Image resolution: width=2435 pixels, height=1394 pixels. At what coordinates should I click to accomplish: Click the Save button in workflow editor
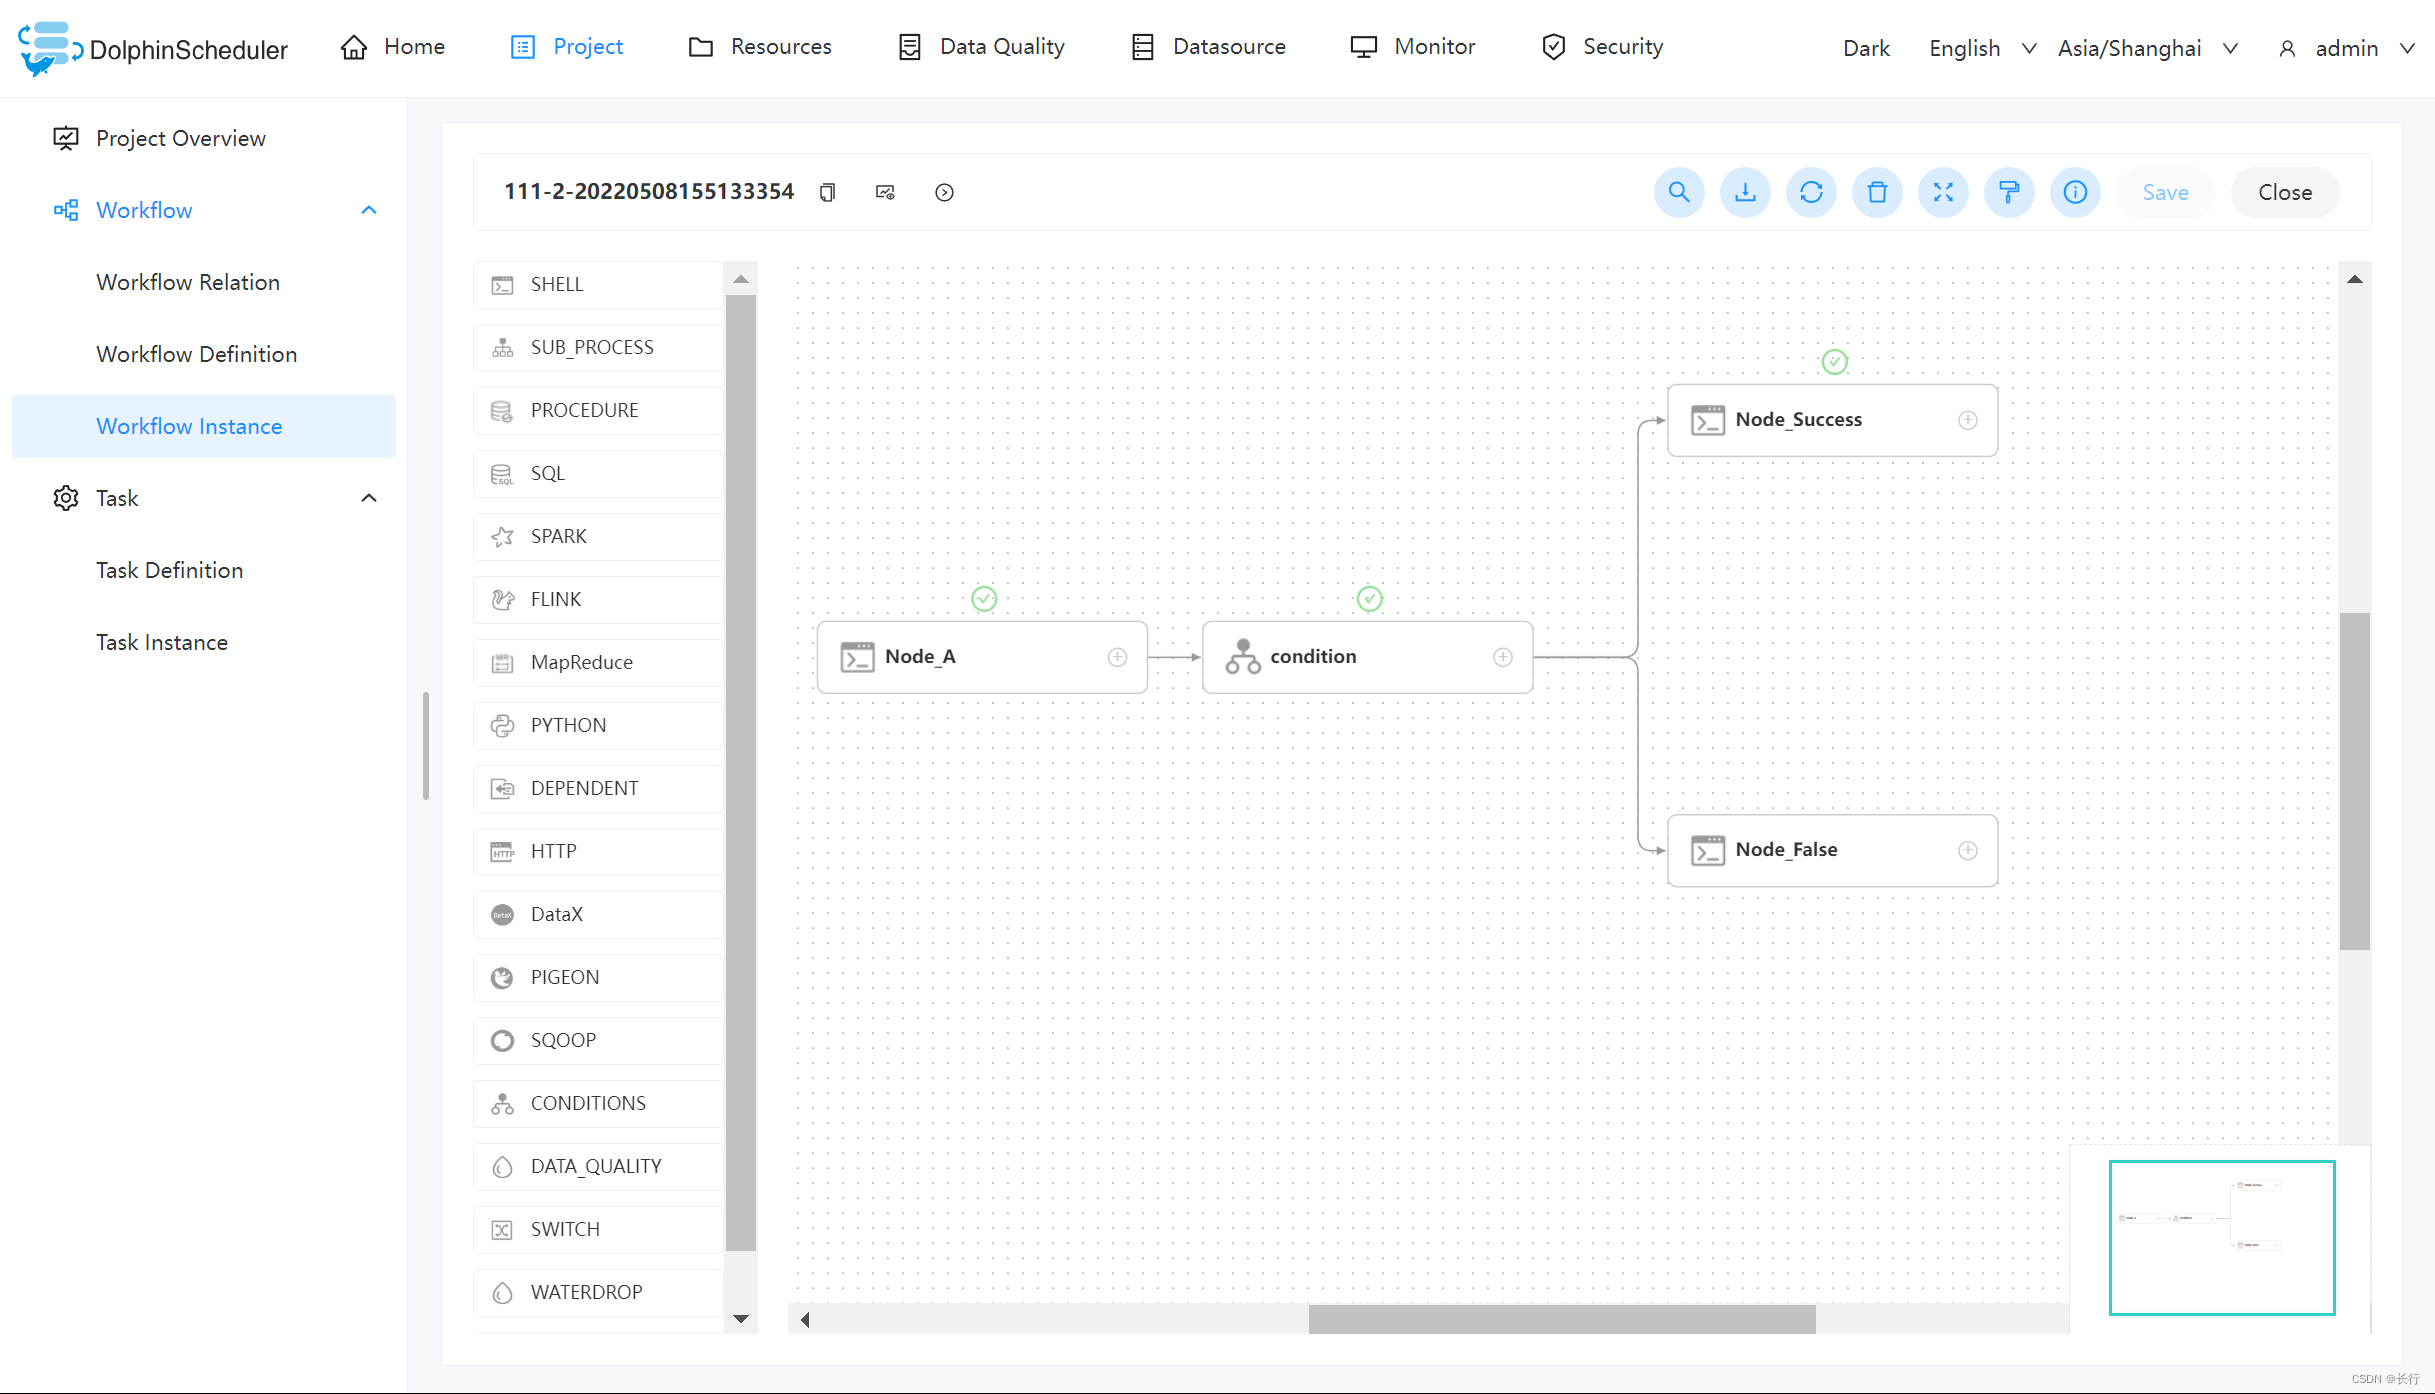(x=2166, y=192)
